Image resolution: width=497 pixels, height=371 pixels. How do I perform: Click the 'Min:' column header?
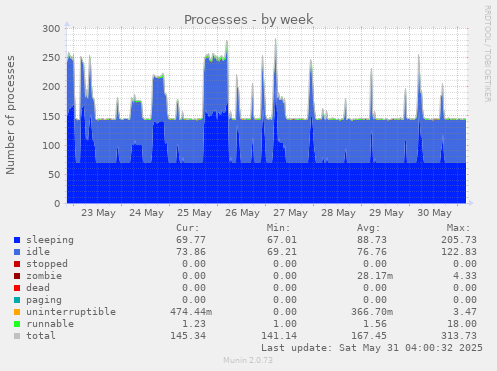[278, 228]
